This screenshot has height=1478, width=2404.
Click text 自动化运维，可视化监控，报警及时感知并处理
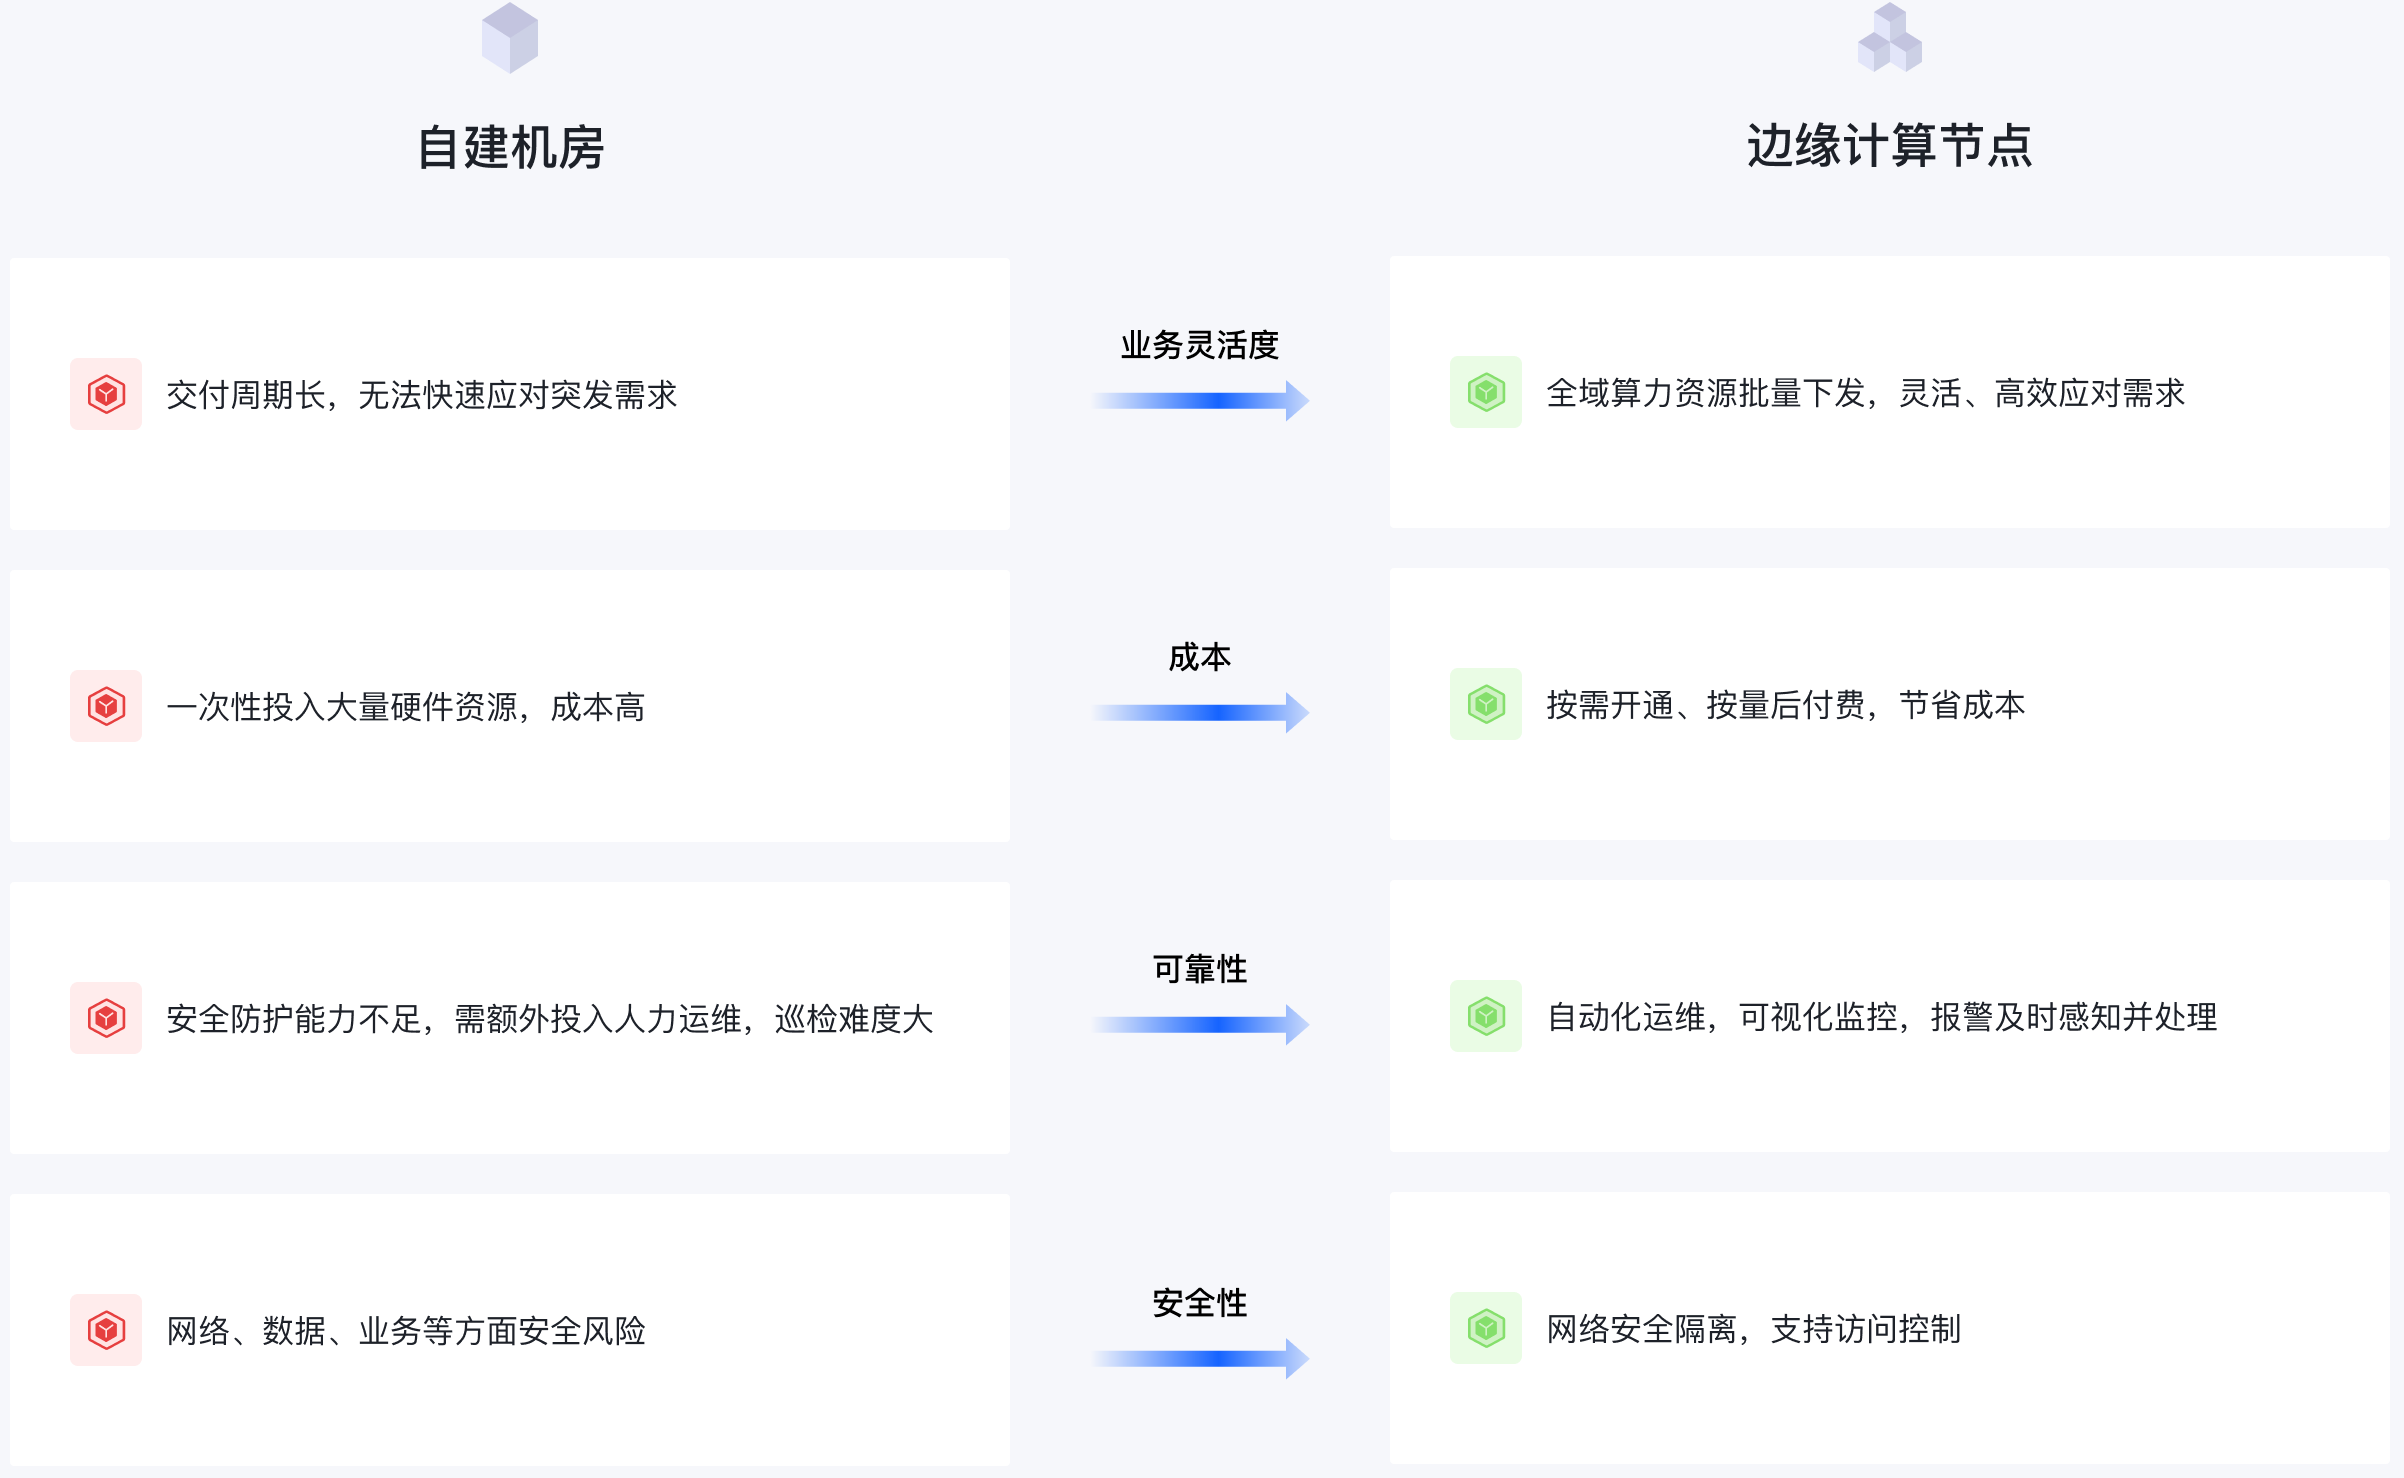1882,1017
